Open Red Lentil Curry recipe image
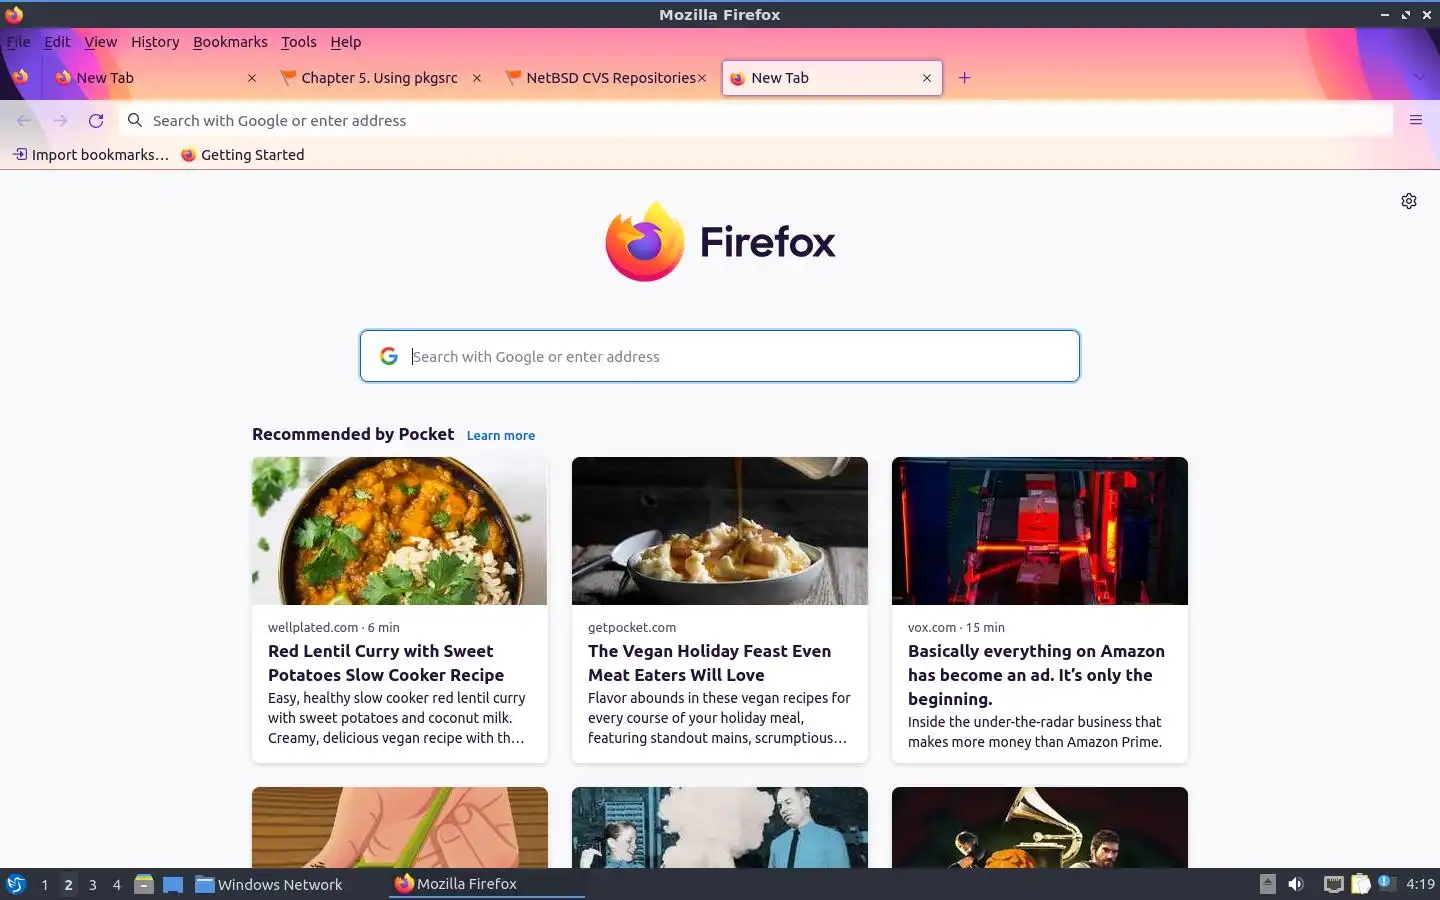1440x900 pixels. (x=400, y=531)
